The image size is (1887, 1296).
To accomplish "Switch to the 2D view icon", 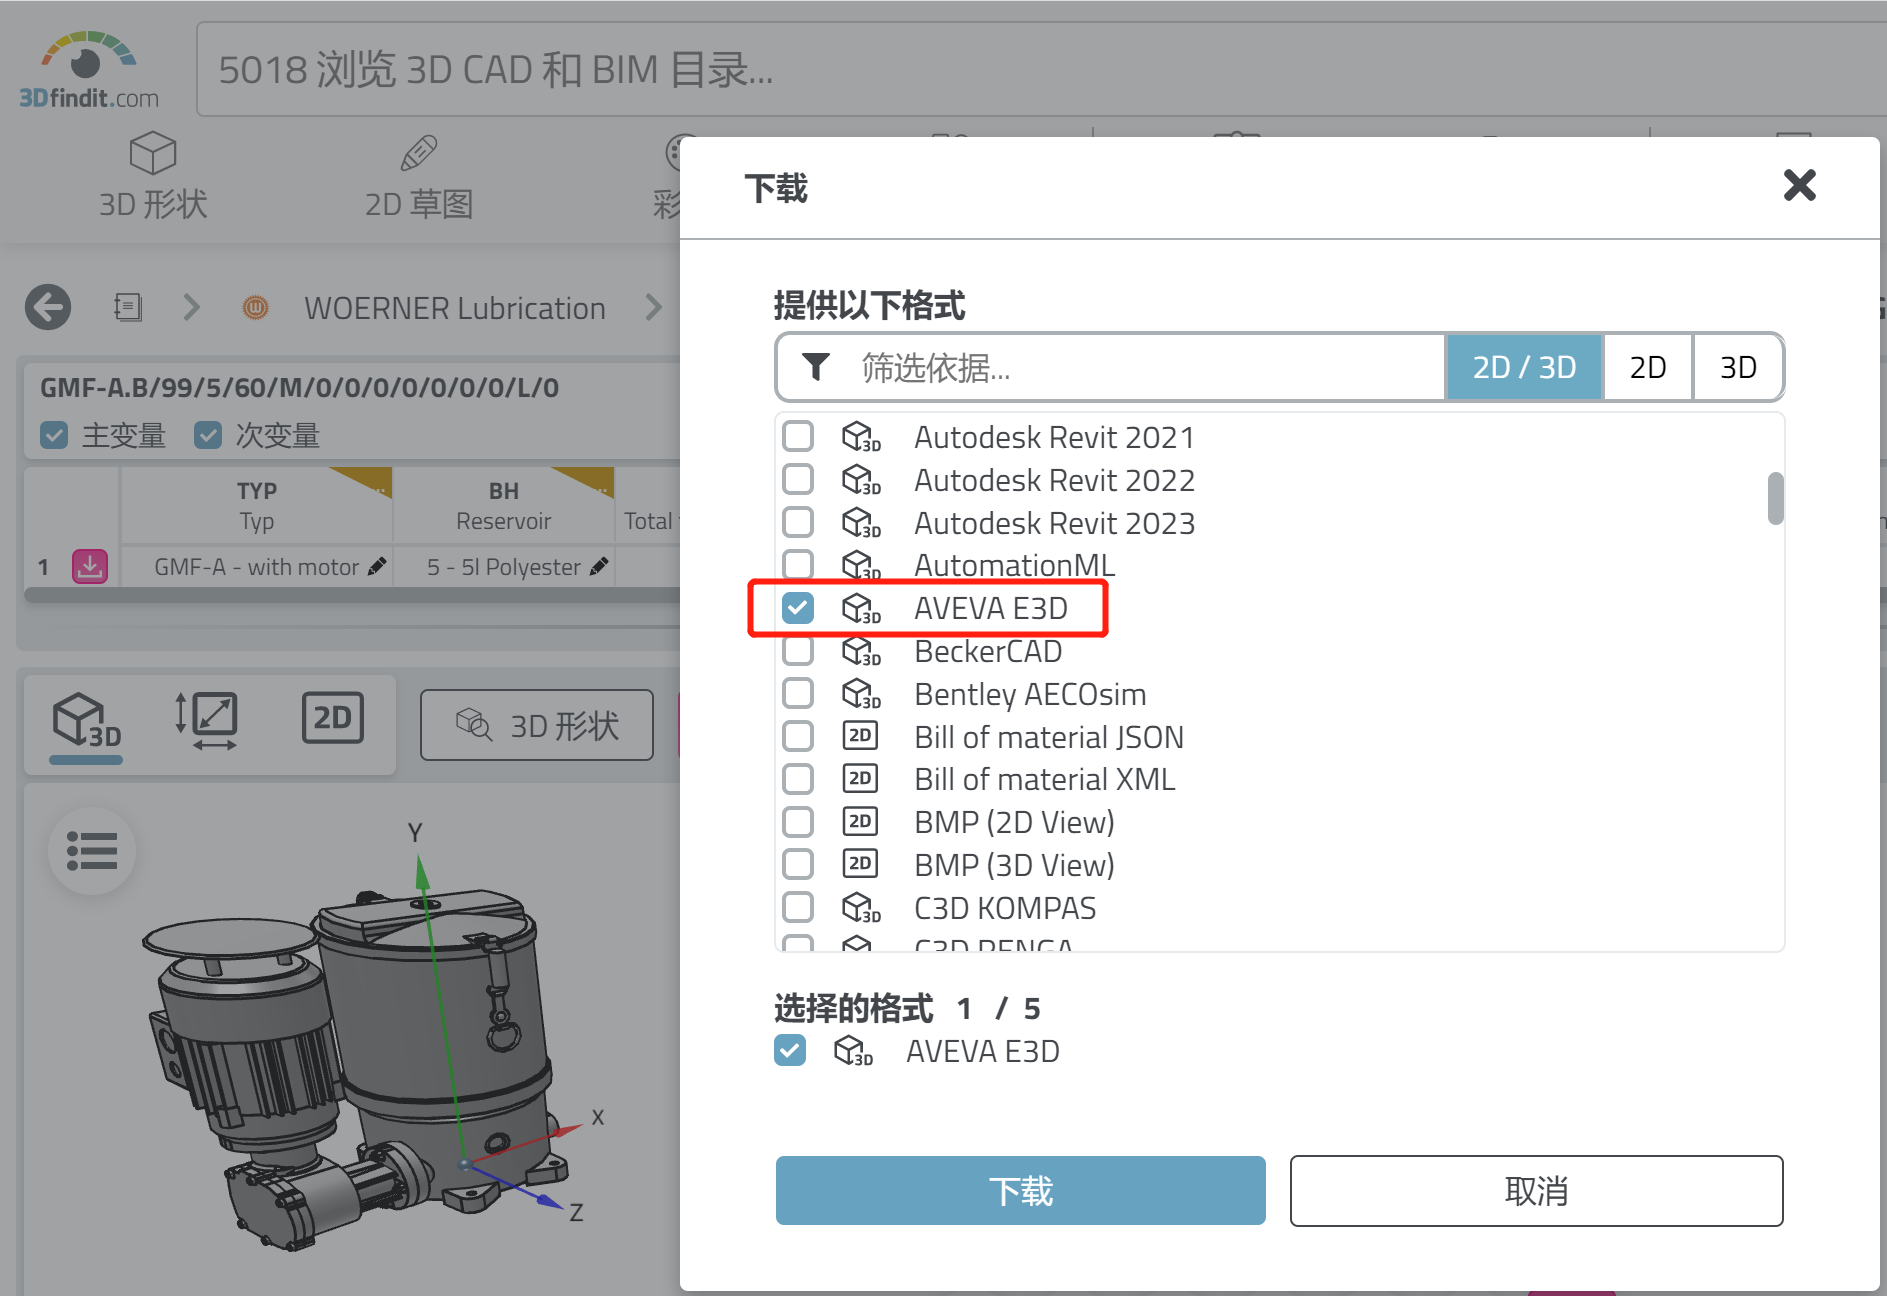I will 332,718.
